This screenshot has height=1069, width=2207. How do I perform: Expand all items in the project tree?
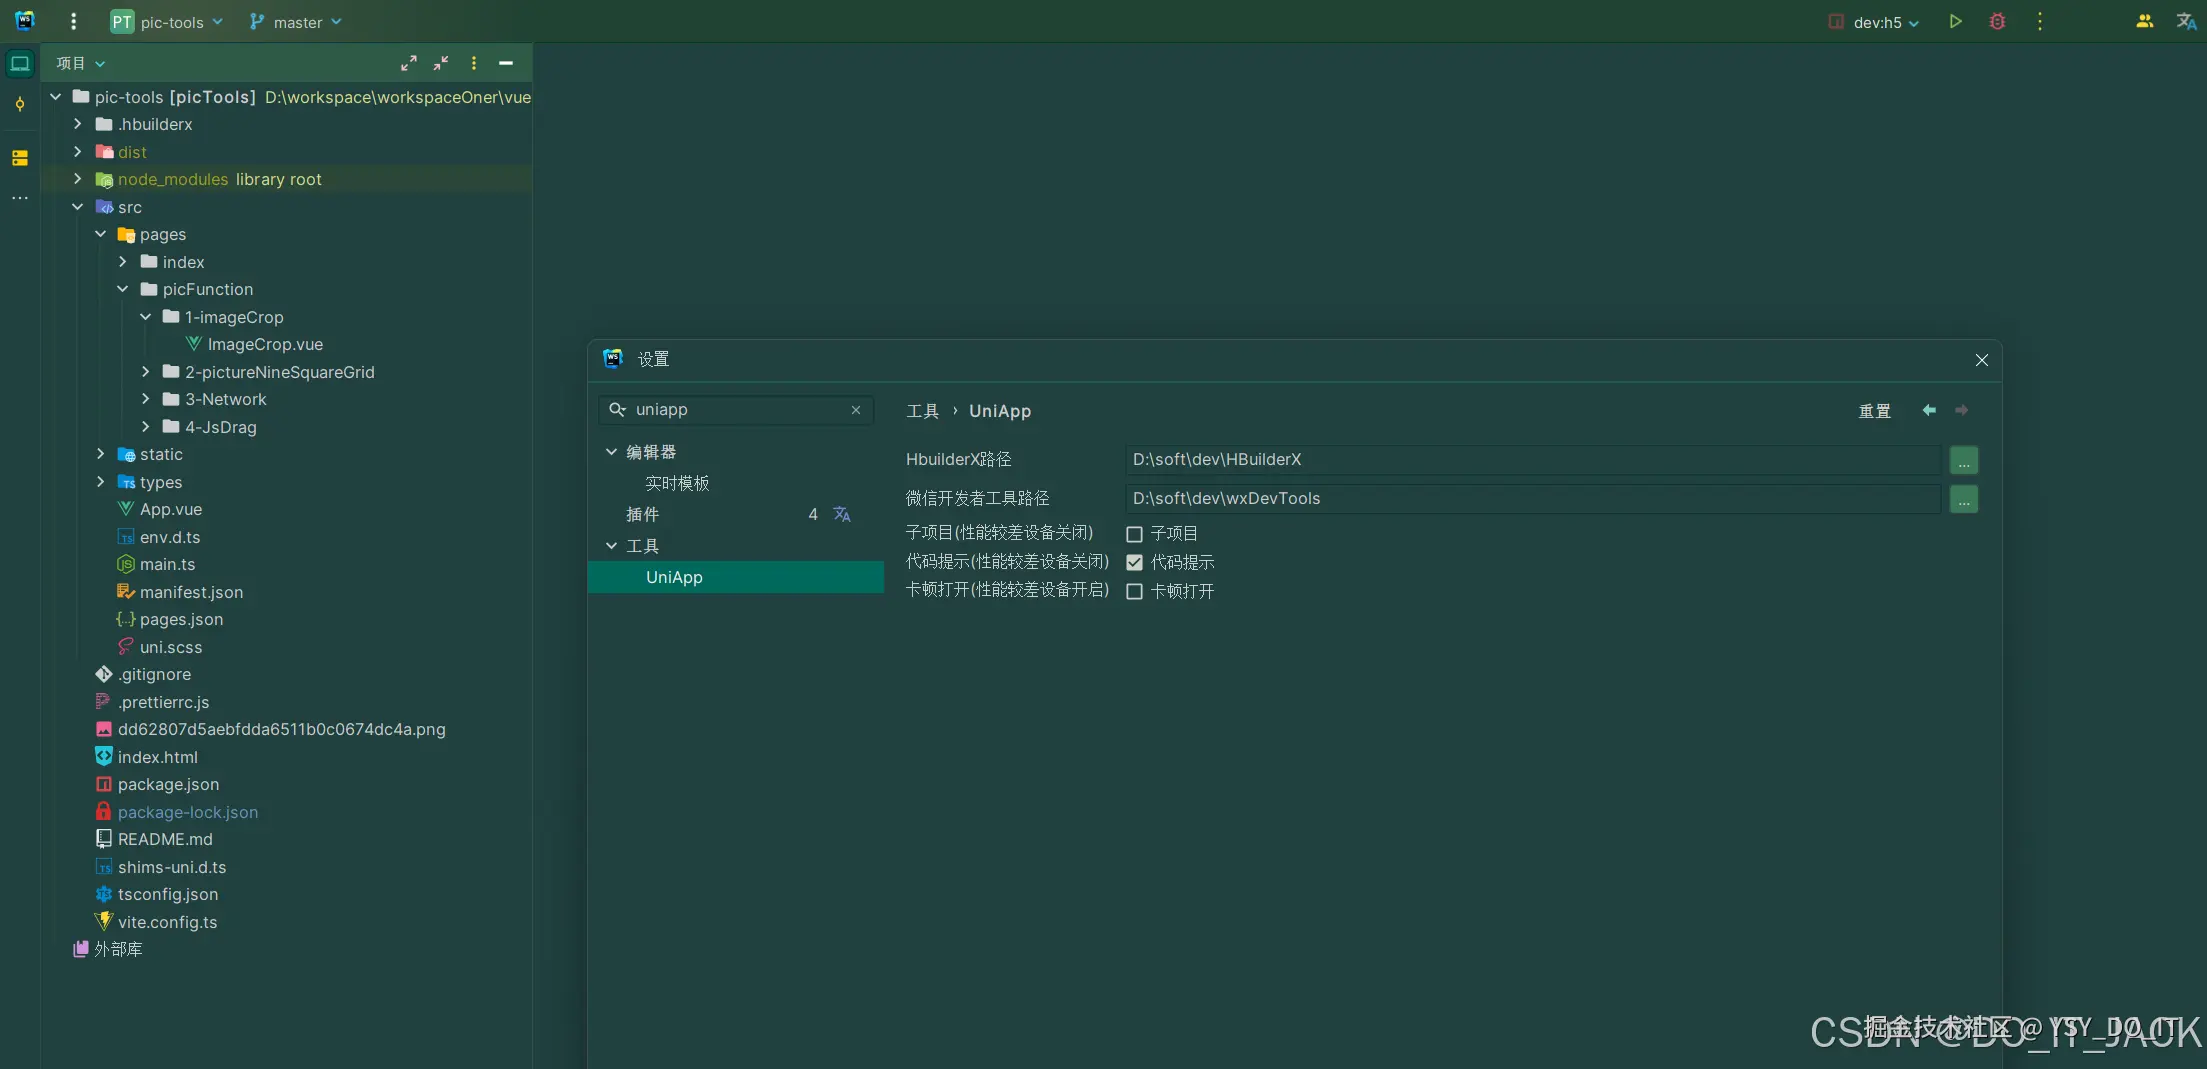point(409,63)
